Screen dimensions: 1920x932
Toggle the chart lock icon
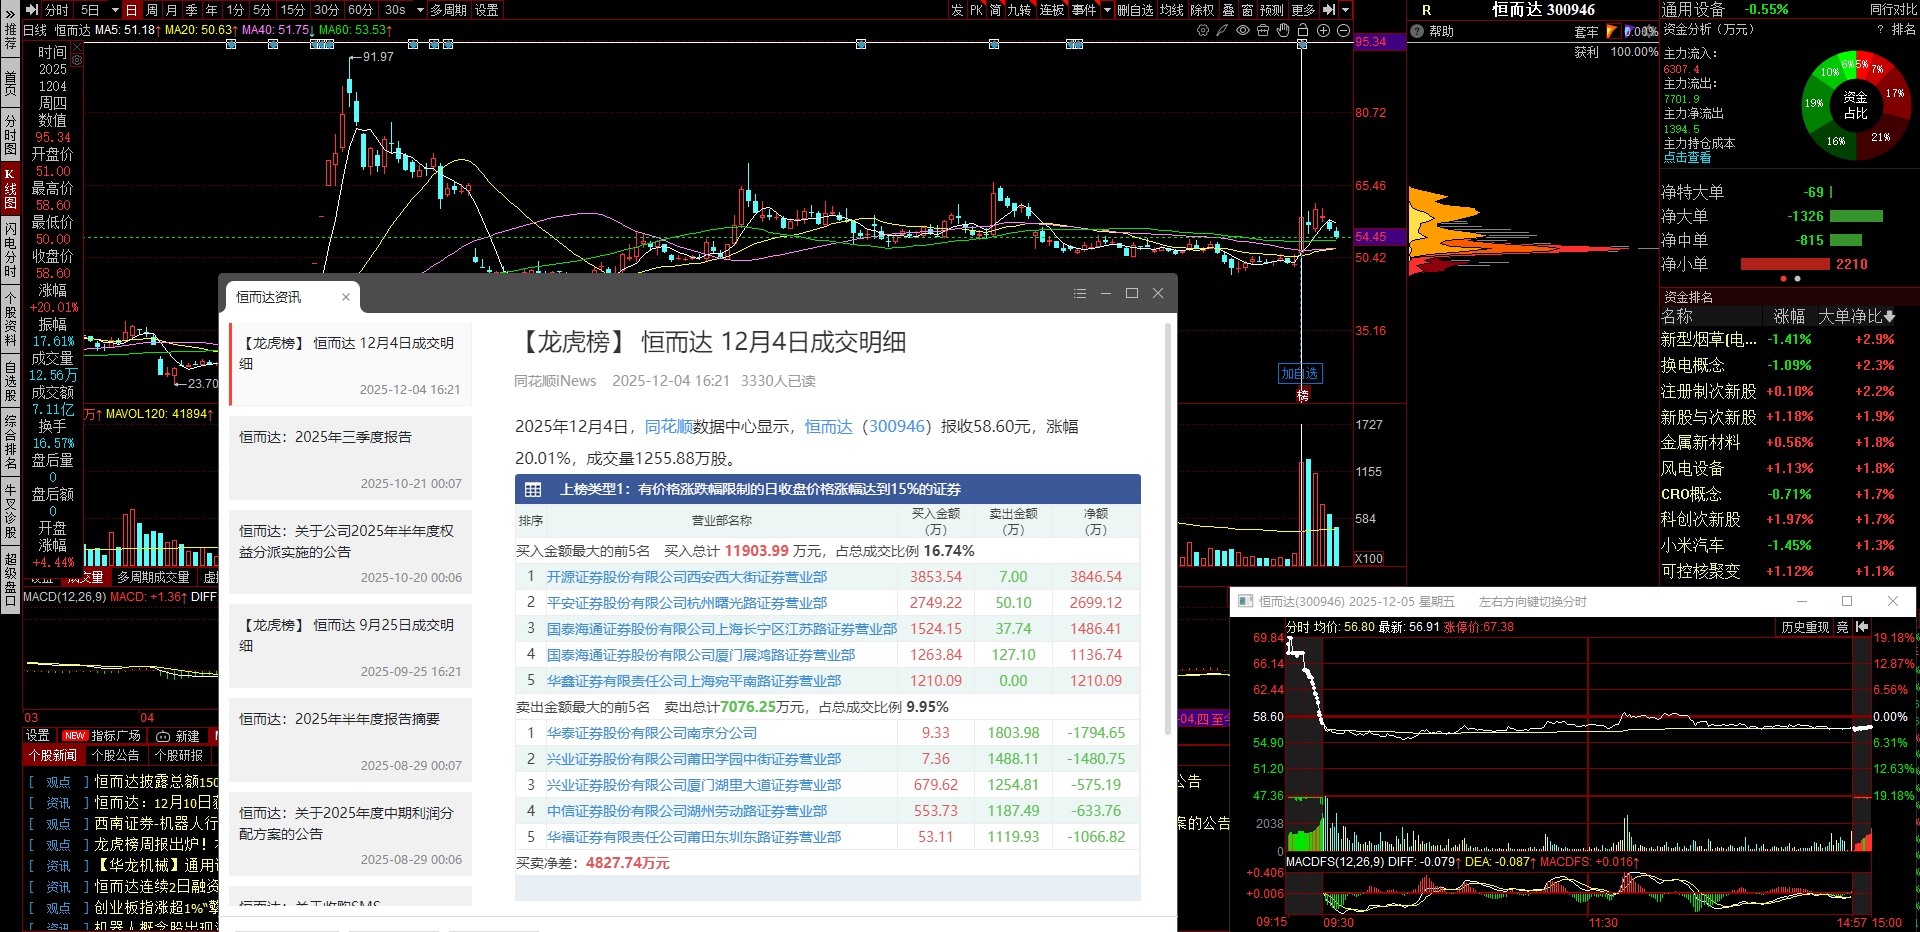coord(1303,31)
